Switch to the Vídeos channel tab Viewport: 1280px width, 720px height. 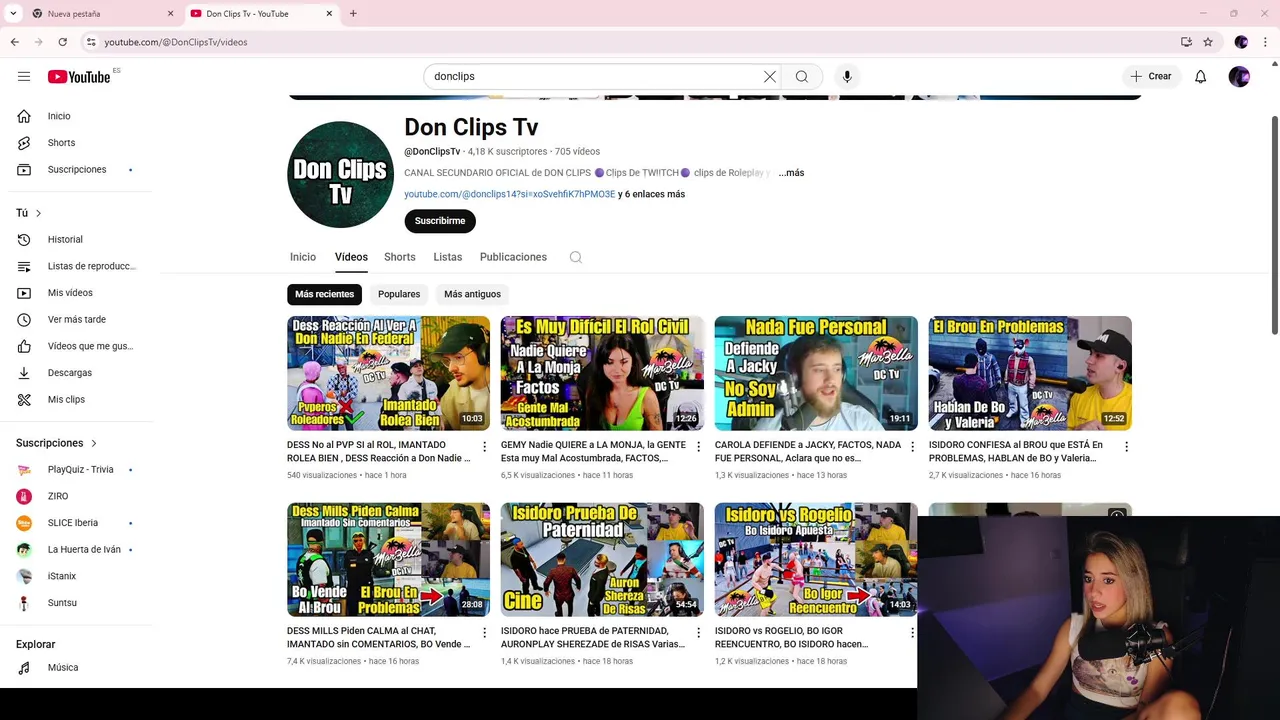click(x=351, y=257)
